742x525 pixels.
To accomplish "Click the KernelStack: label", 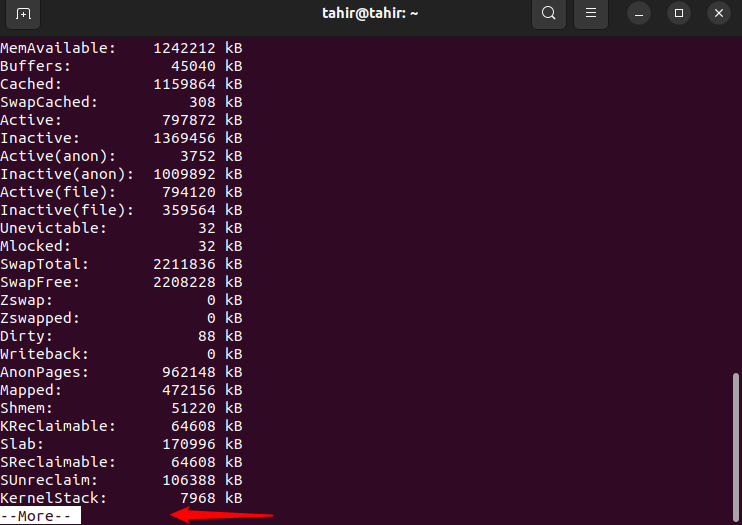I will point(53,498).
